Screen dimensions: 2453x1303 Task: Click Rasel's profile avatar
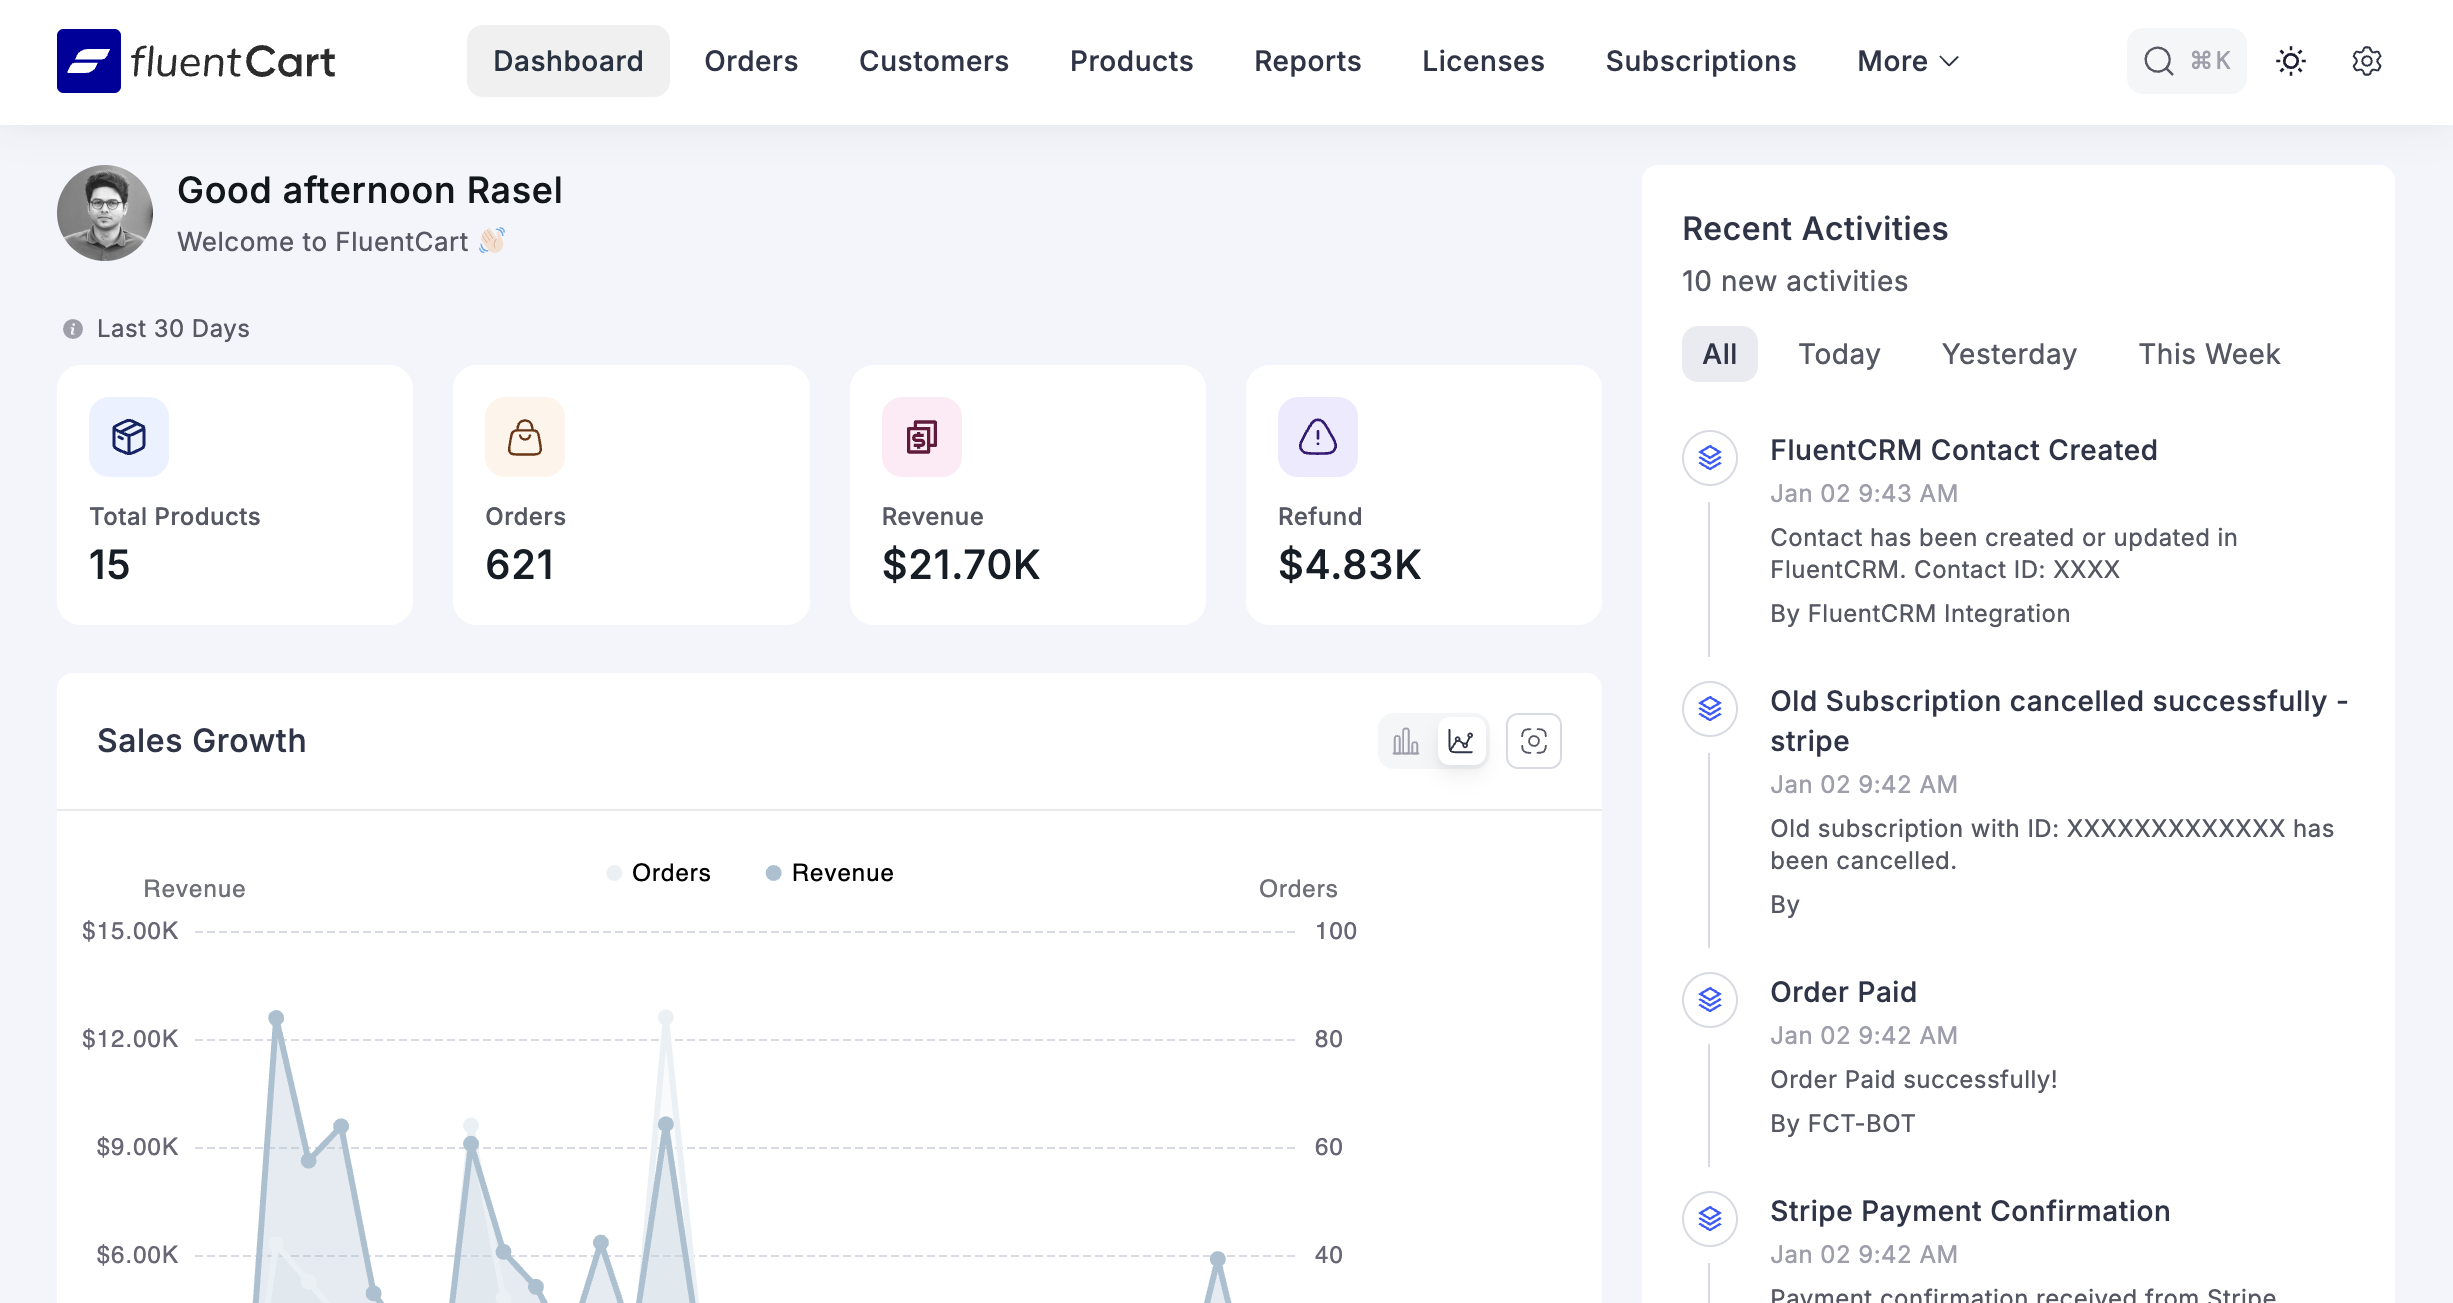[x=104, y=213]
